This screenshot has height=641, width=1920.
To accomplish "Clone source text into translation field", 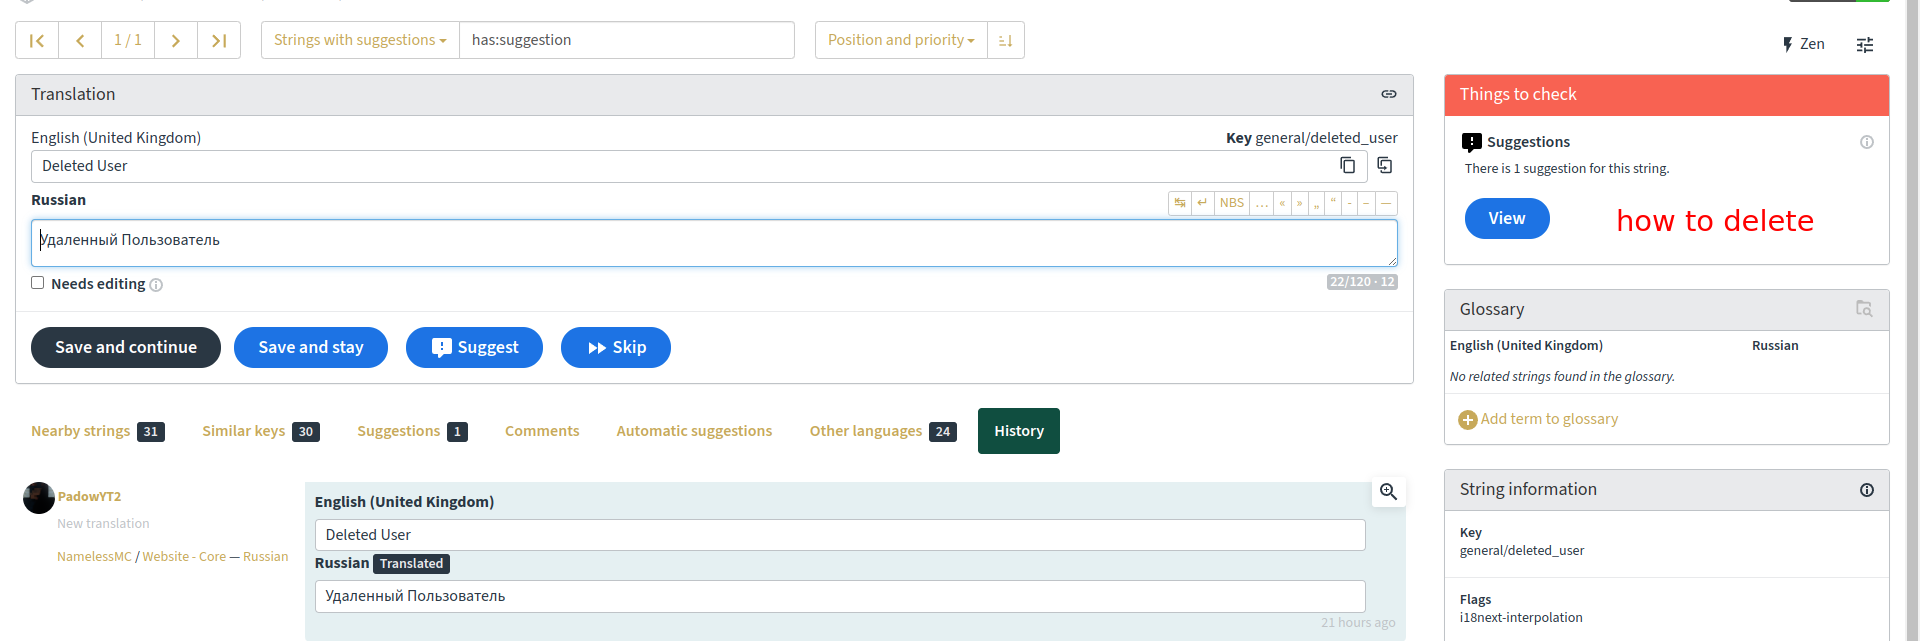I will [x=1385, y=165].
